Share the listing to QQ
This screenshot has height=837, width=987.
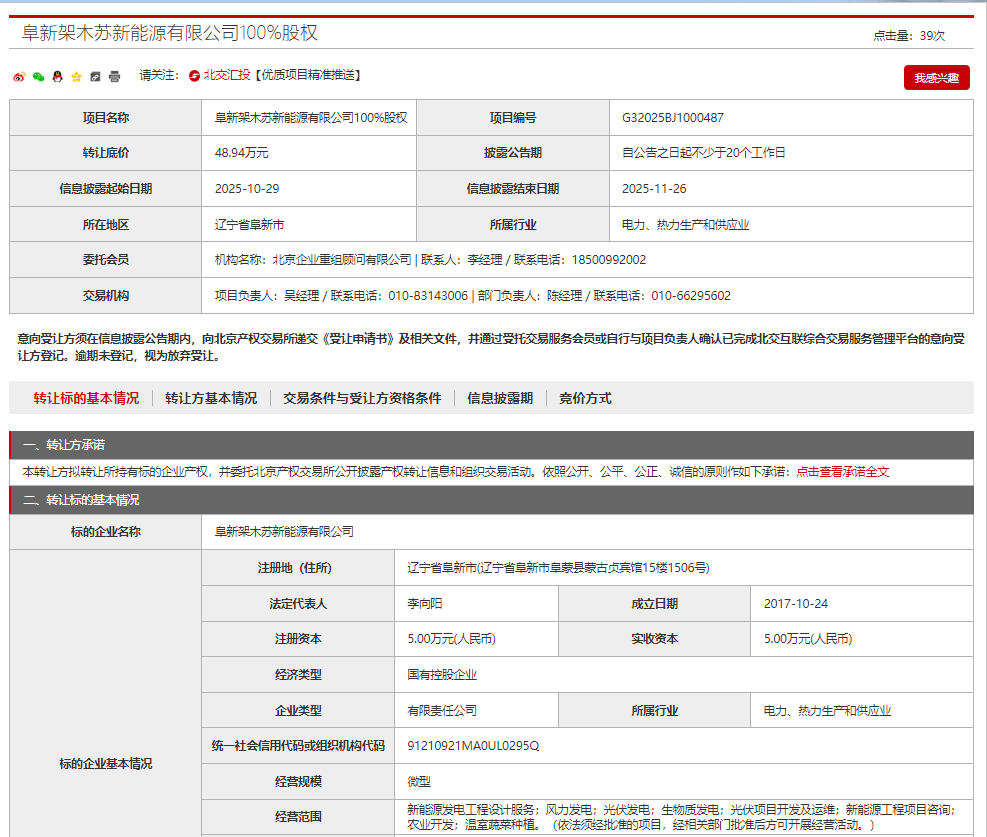58,76
